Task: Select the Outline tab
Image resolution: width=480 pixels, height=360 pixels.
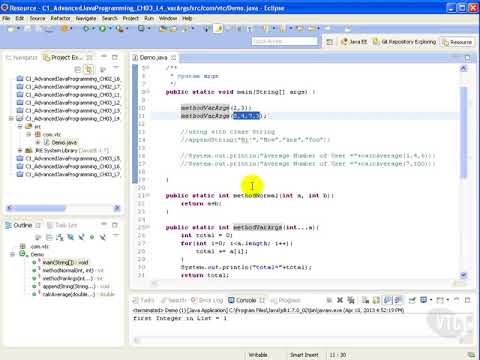Action: click(x=23, y=226)
